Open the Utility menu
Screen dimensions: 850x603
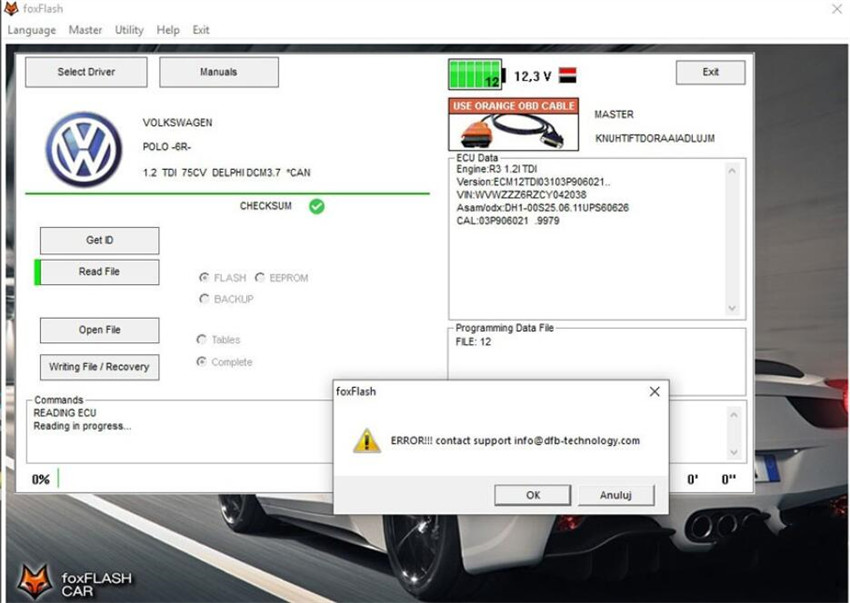[x=129, y=30]
